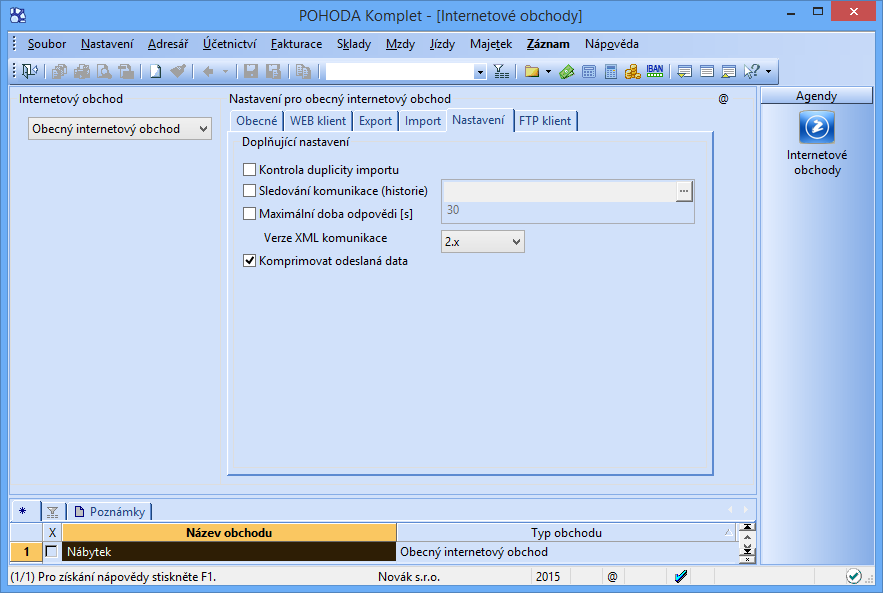Image resolution: width=883 pixels, height=593 pixels.
Task: Switch to the Obecné tab
Action: 257,121
